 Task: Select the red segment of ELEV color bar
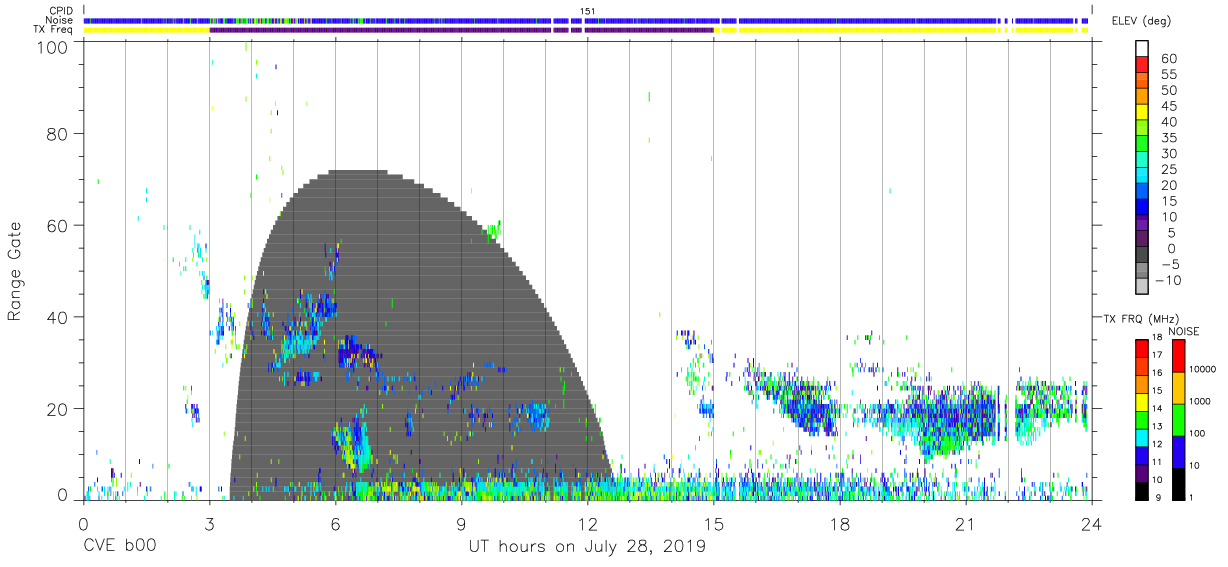[x=1143, y=66]
